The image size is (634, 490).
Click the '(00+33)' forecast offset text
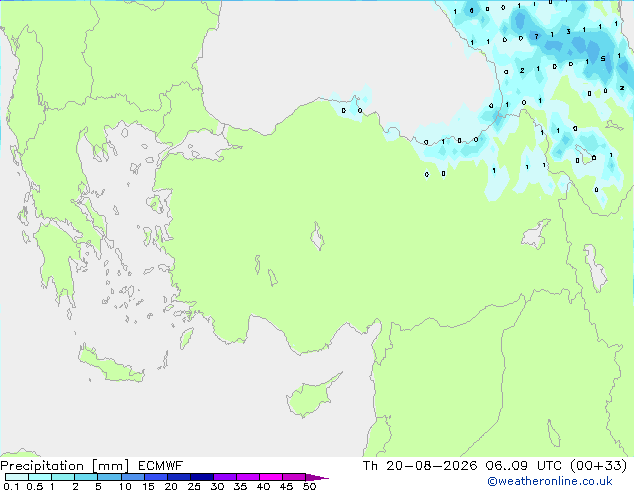pyautogui.click(x=598, y=466)
